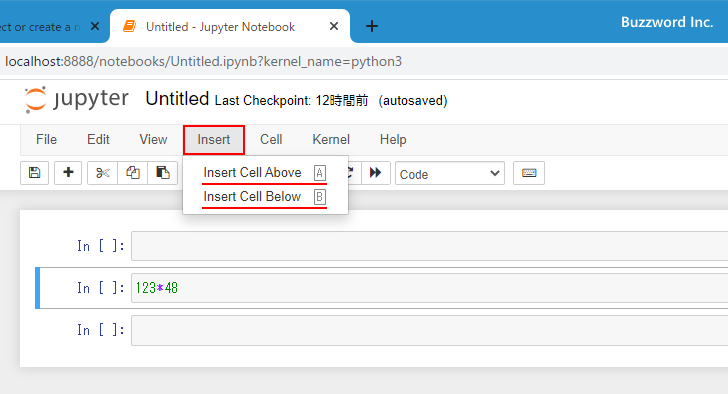Close the Untitled Jupyter Notebook tab
The image size is (728, 394).
pyautogui.click(x=334, y=26)
